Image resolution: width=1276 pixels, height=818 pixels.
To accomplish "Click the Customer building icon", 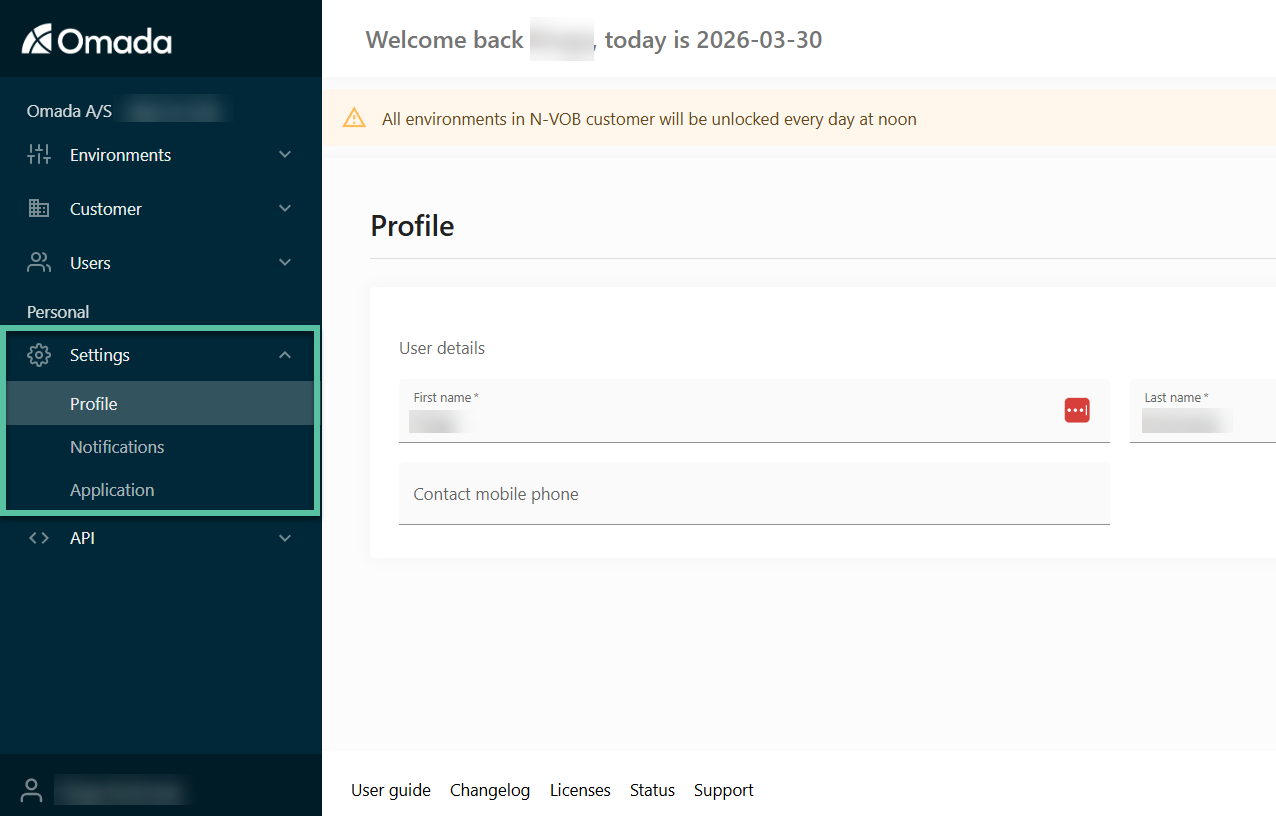I will coord(39,209).
